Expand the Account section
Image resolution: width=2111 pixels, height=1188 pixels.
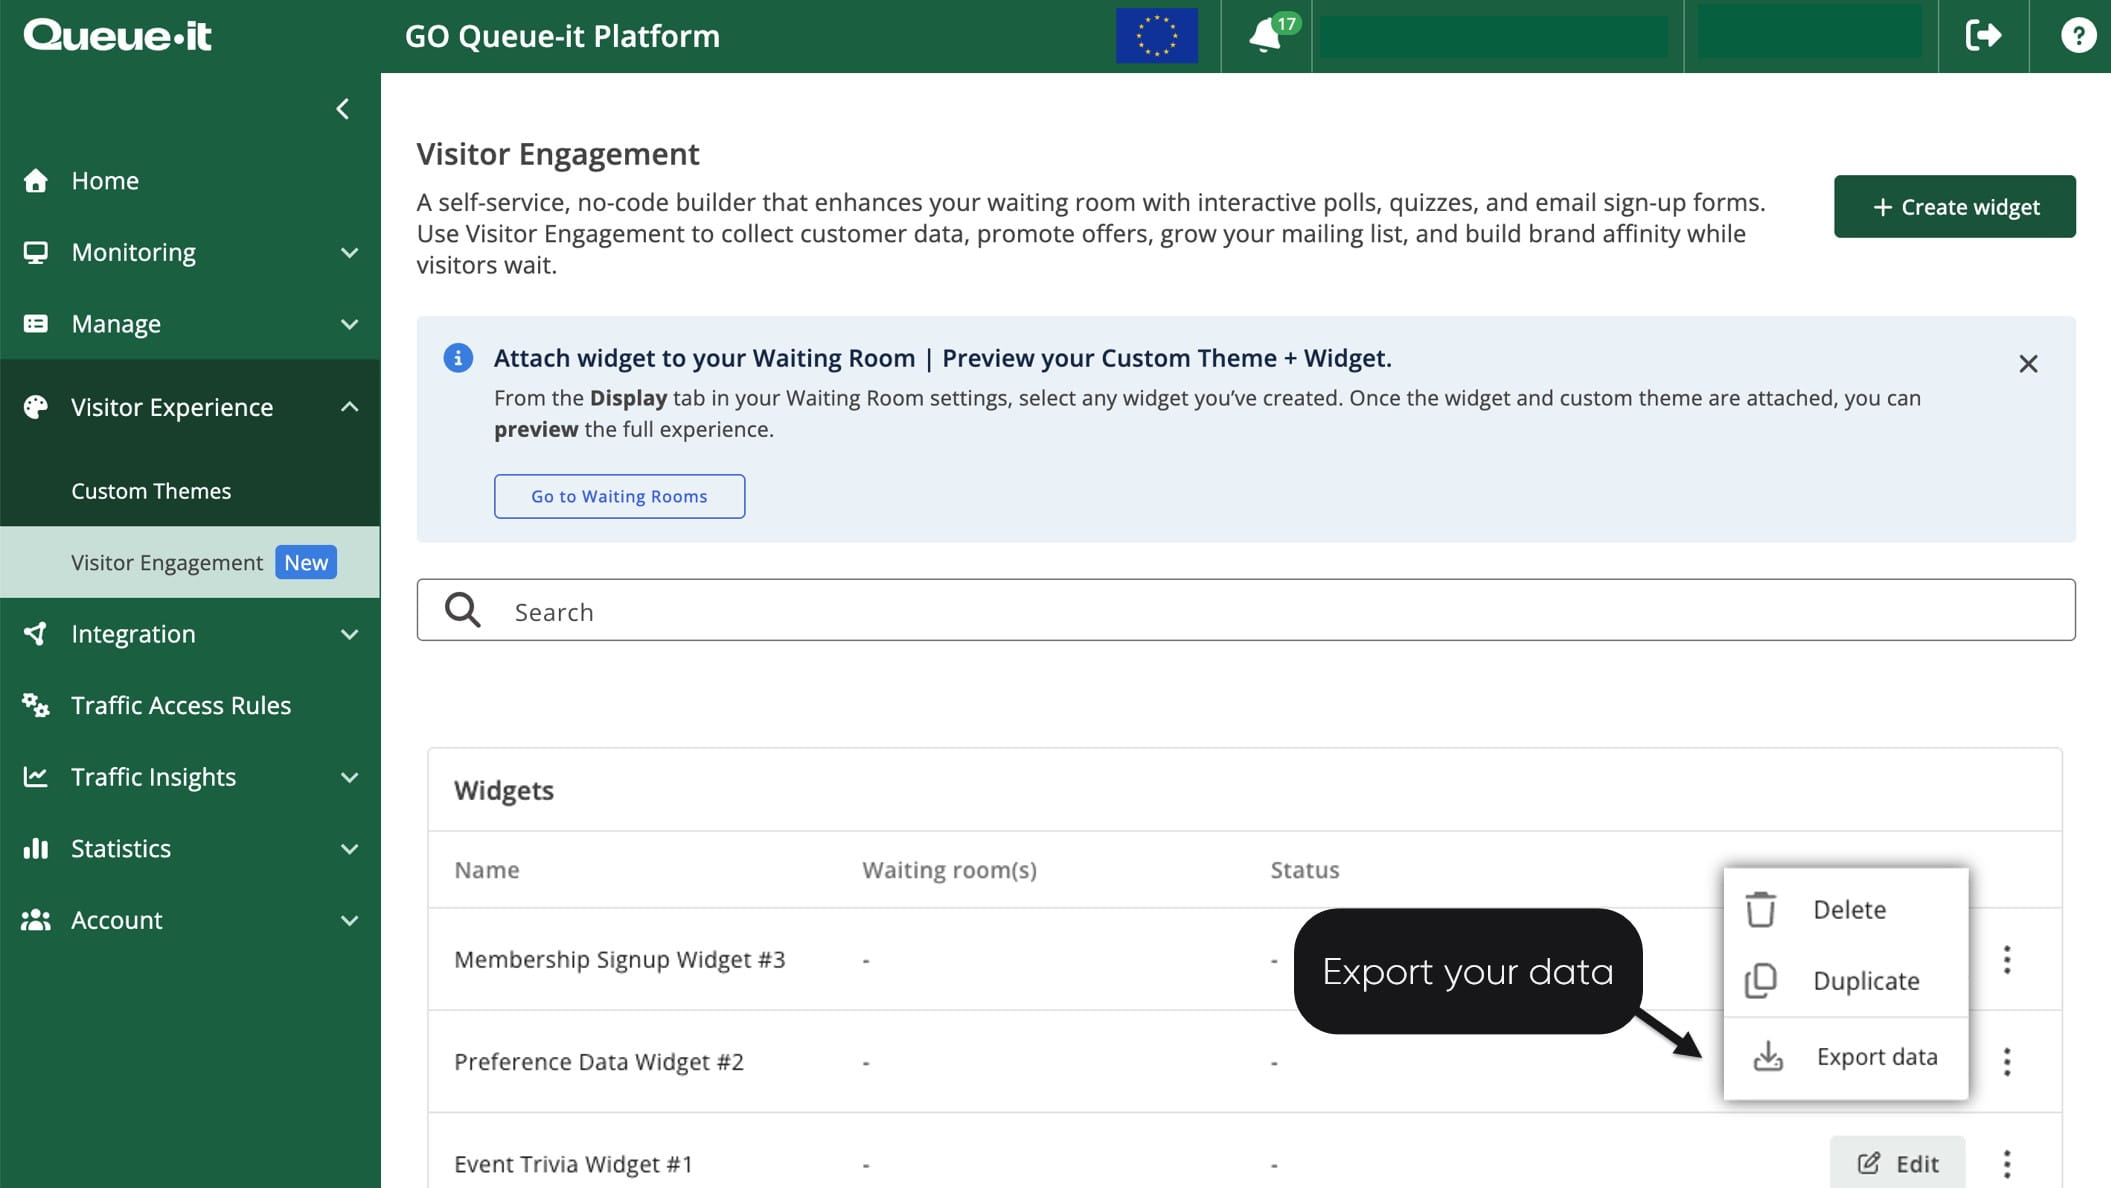click(348, 920)
